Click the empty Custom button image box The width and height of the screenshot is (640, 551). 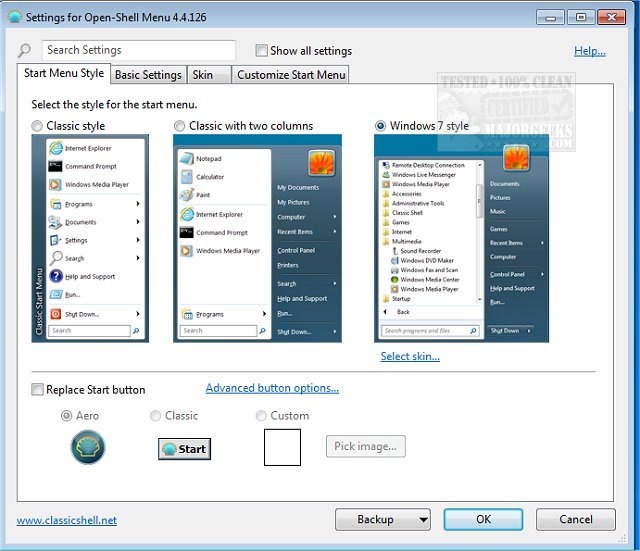(x=282, y=447)
